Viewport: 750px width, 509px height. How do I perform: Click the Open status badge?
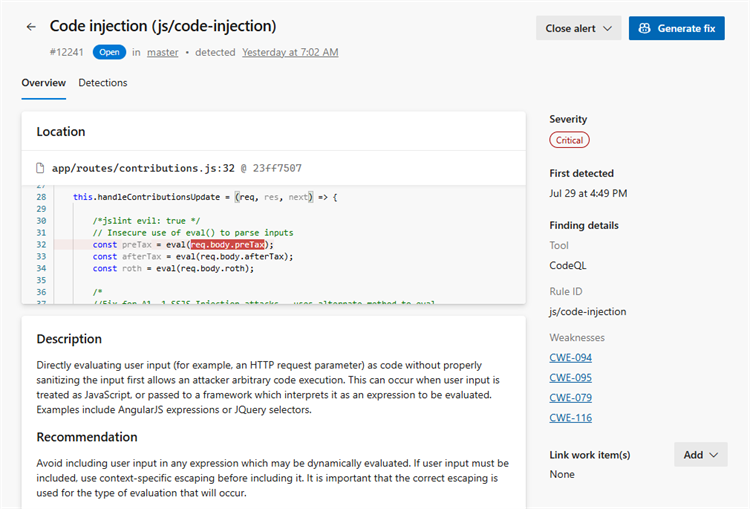coord(109,52)
